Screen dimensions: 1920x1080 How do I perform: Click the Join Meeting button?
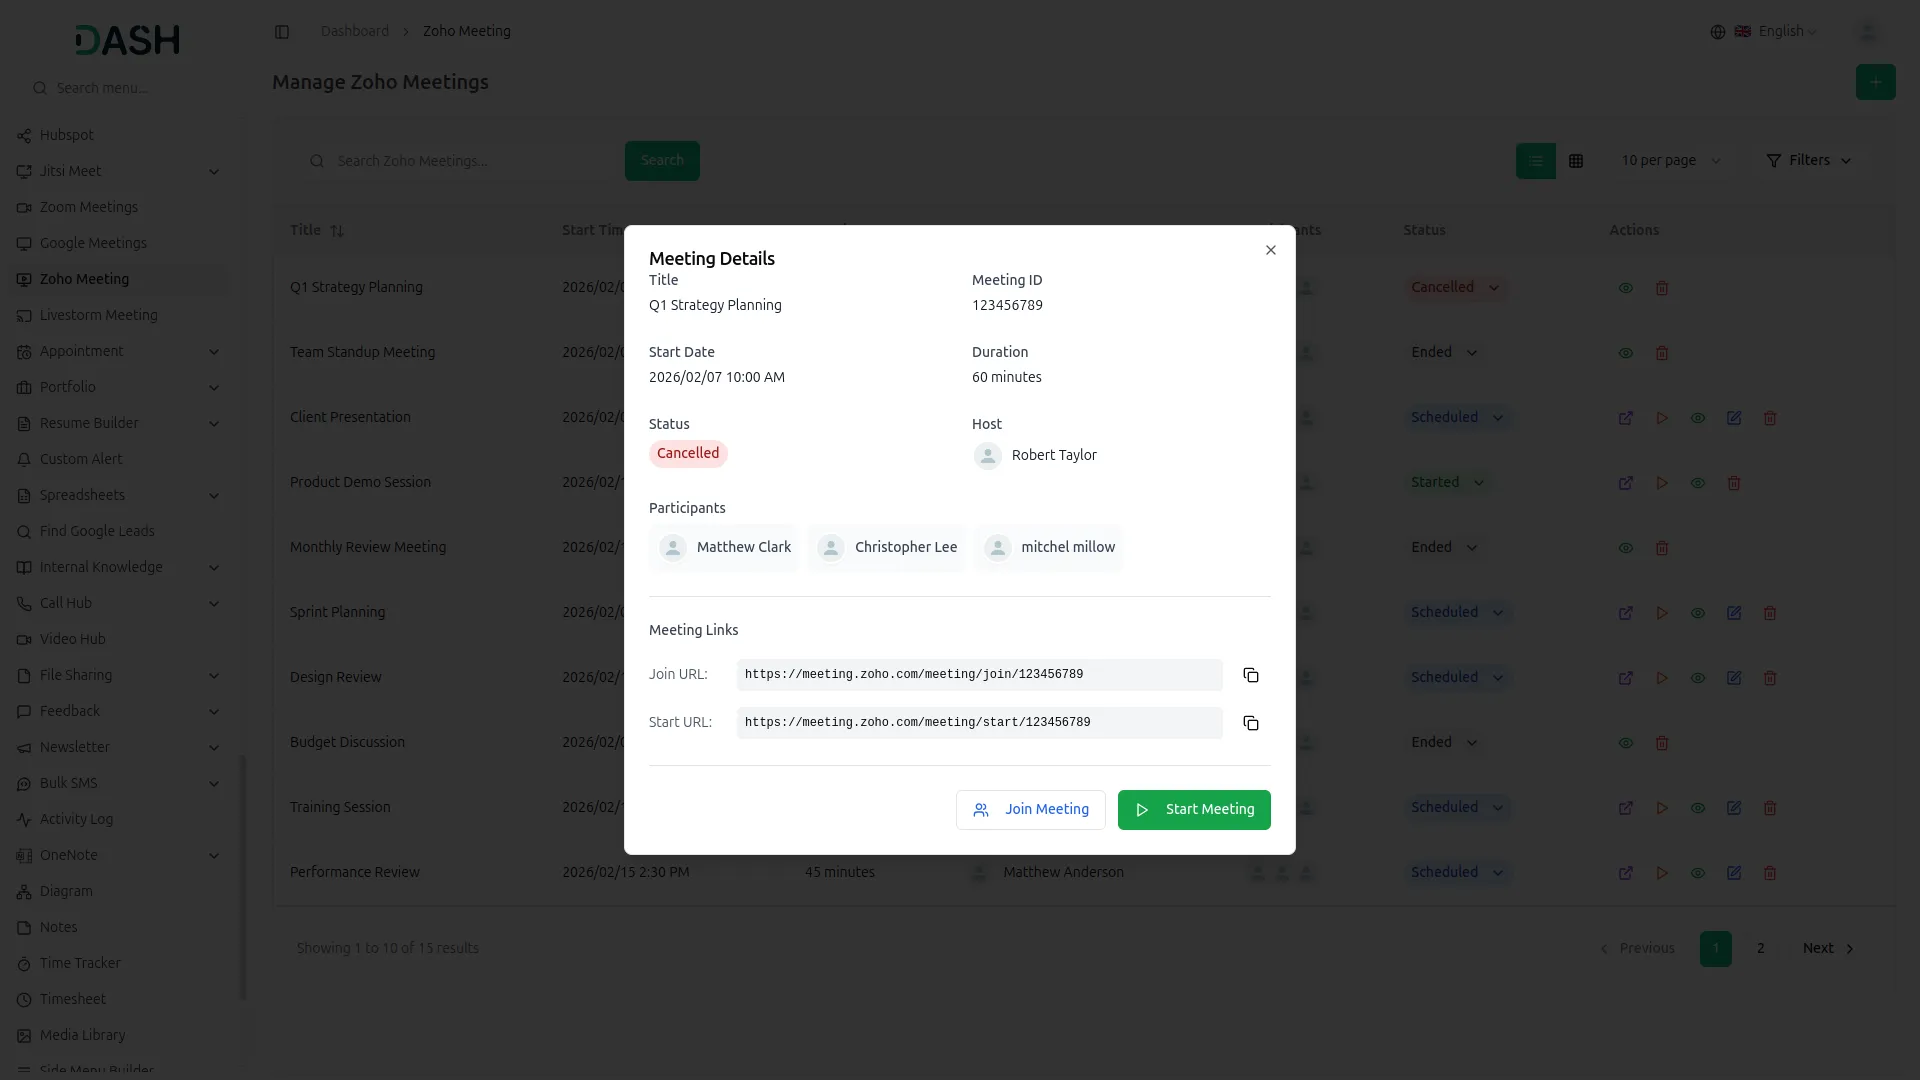pos(1030,810)
